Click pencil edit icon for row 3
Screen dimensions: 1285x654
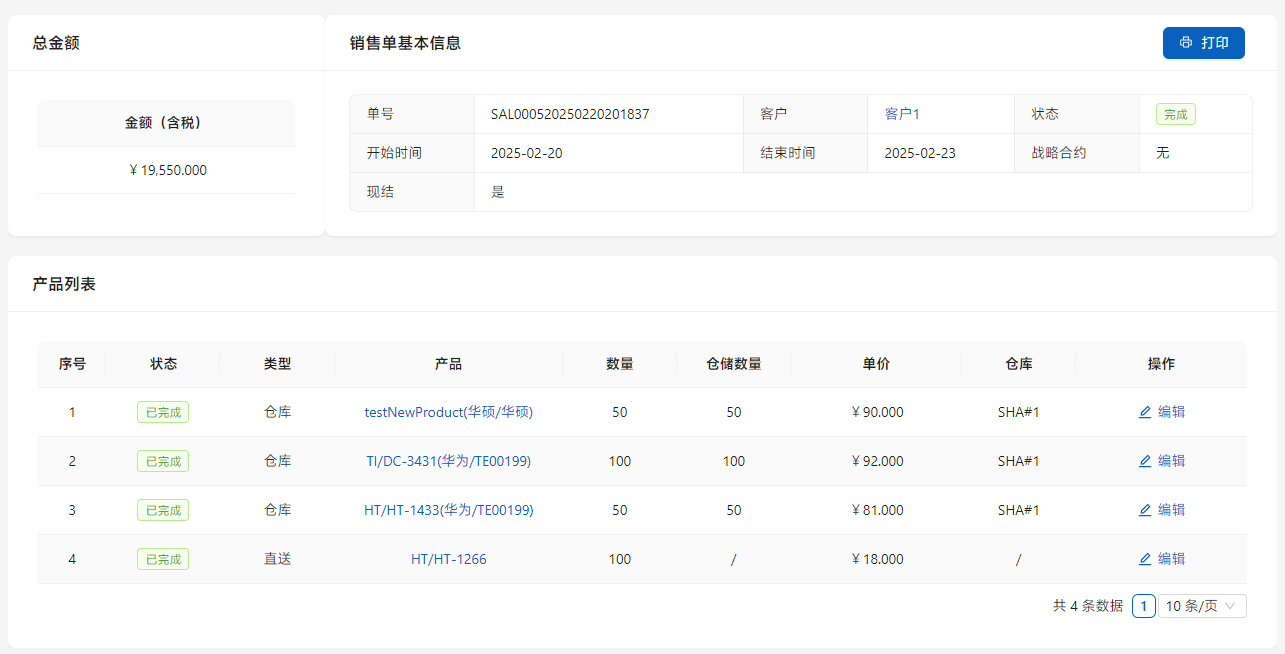1145,510
